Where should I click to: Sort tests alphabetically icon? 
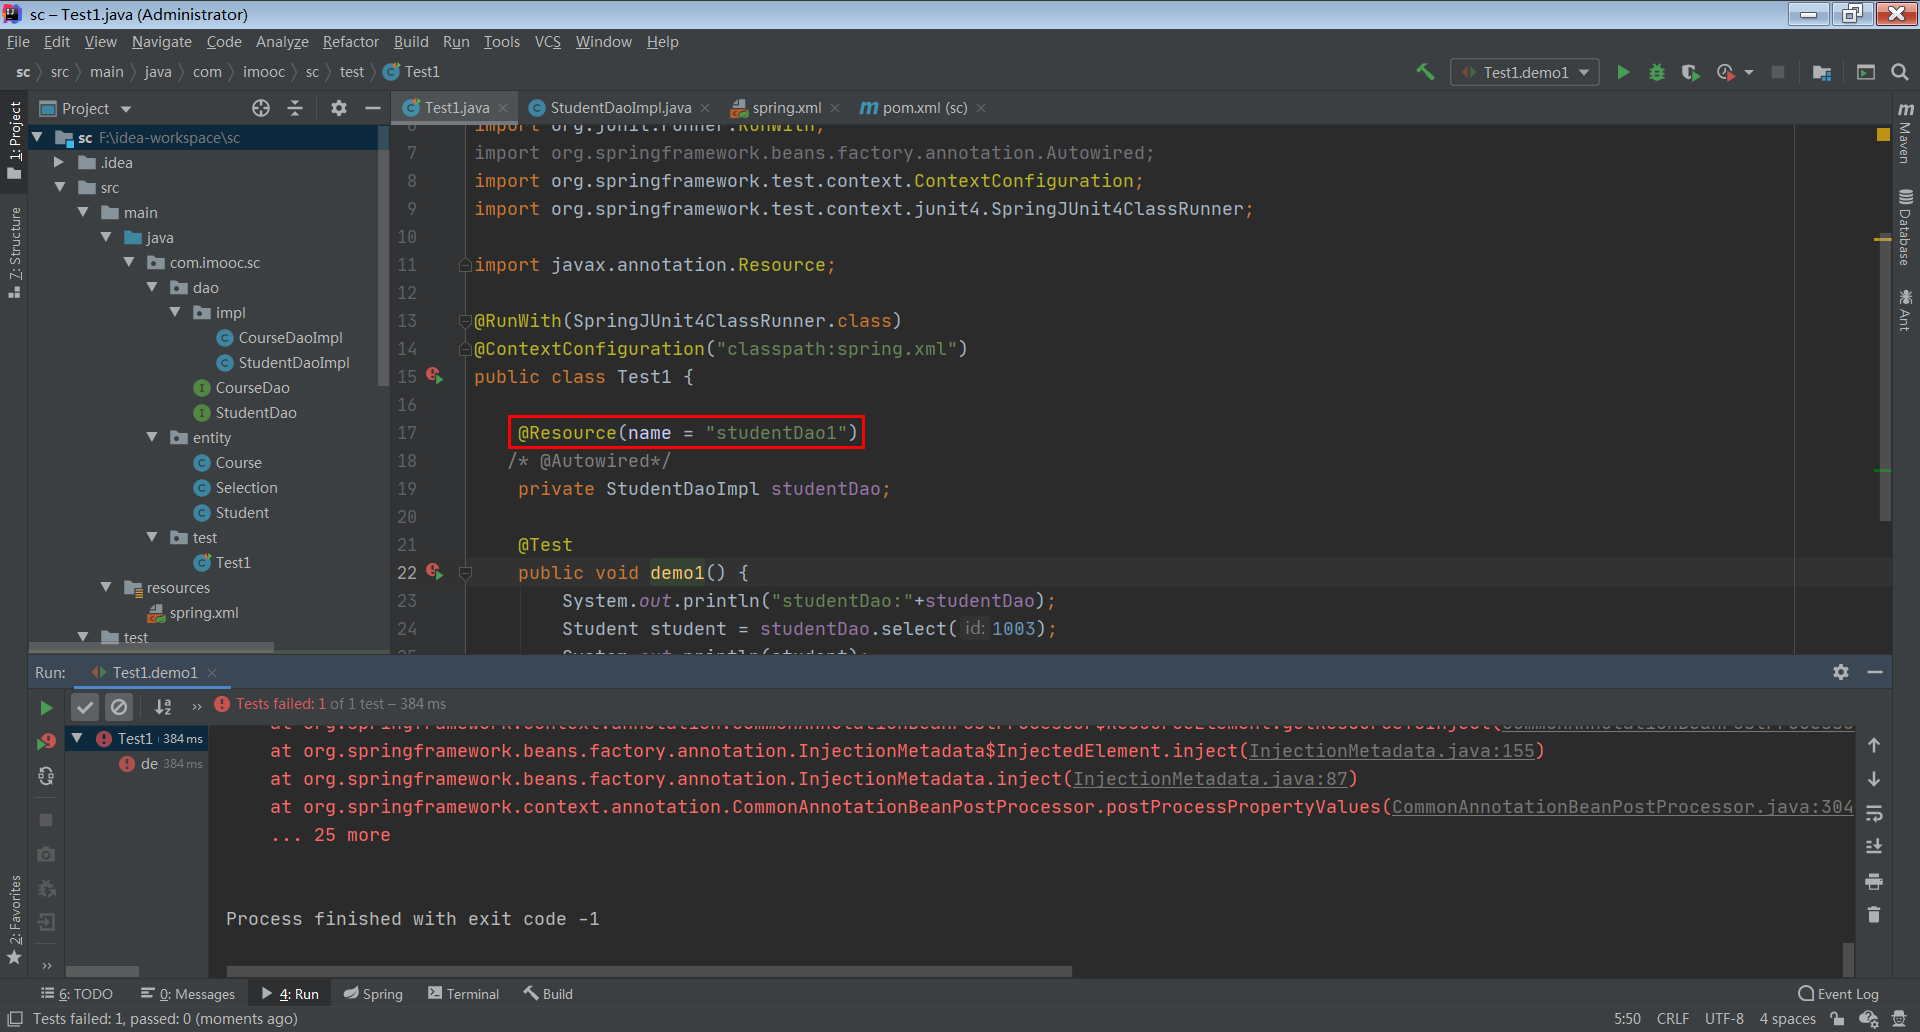tap(163, 707)
